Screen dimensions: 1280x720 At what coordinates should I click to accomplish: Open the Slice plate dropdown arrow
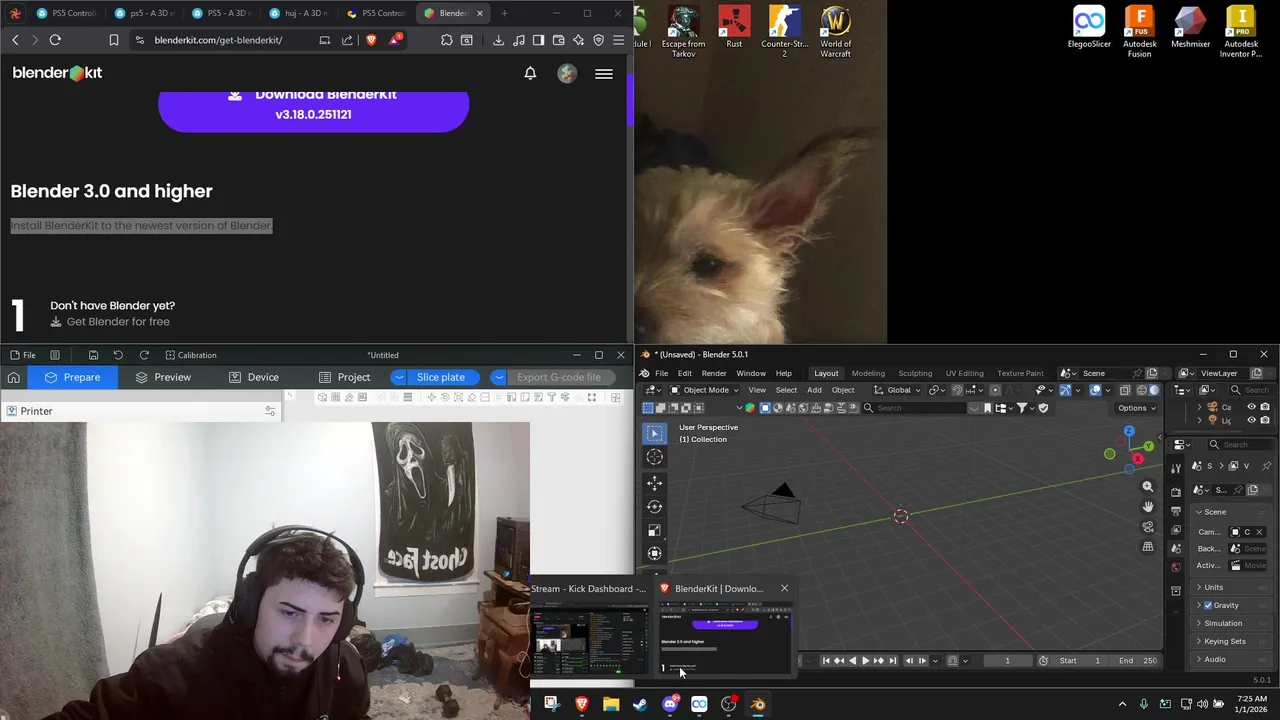tap(399, 377)
